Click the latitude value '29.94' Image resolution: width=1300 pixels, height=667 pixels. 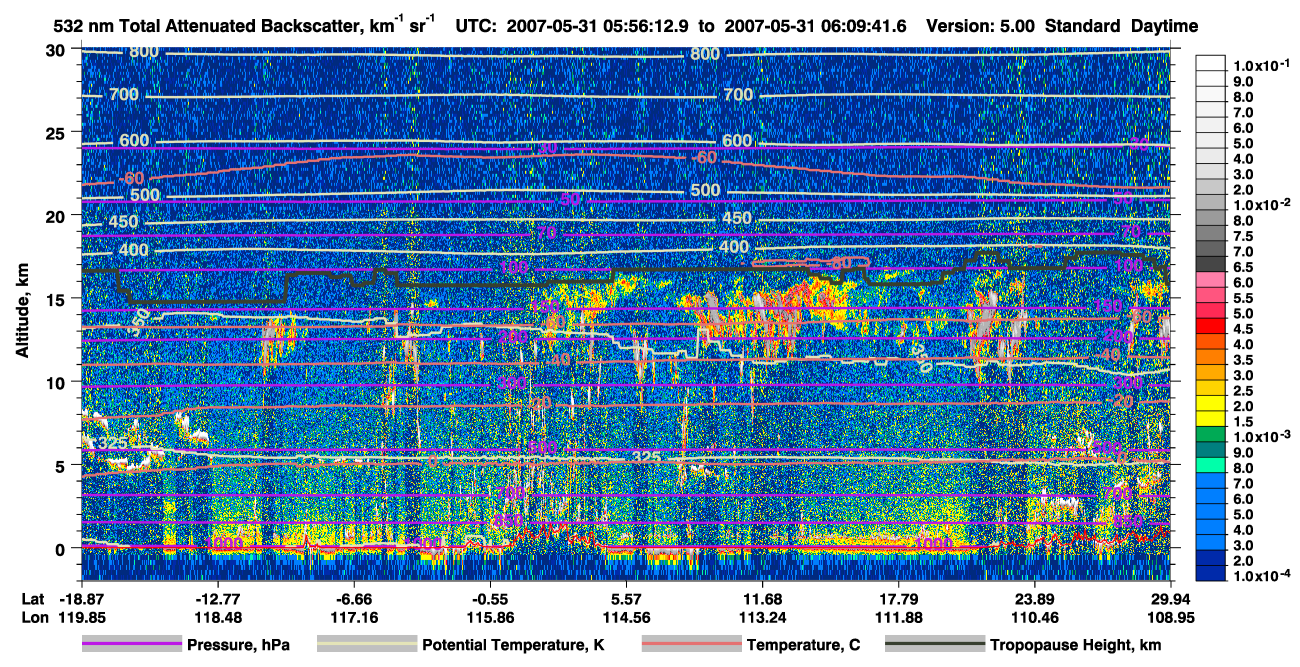pyautogui.click(x=1171, y=598)
